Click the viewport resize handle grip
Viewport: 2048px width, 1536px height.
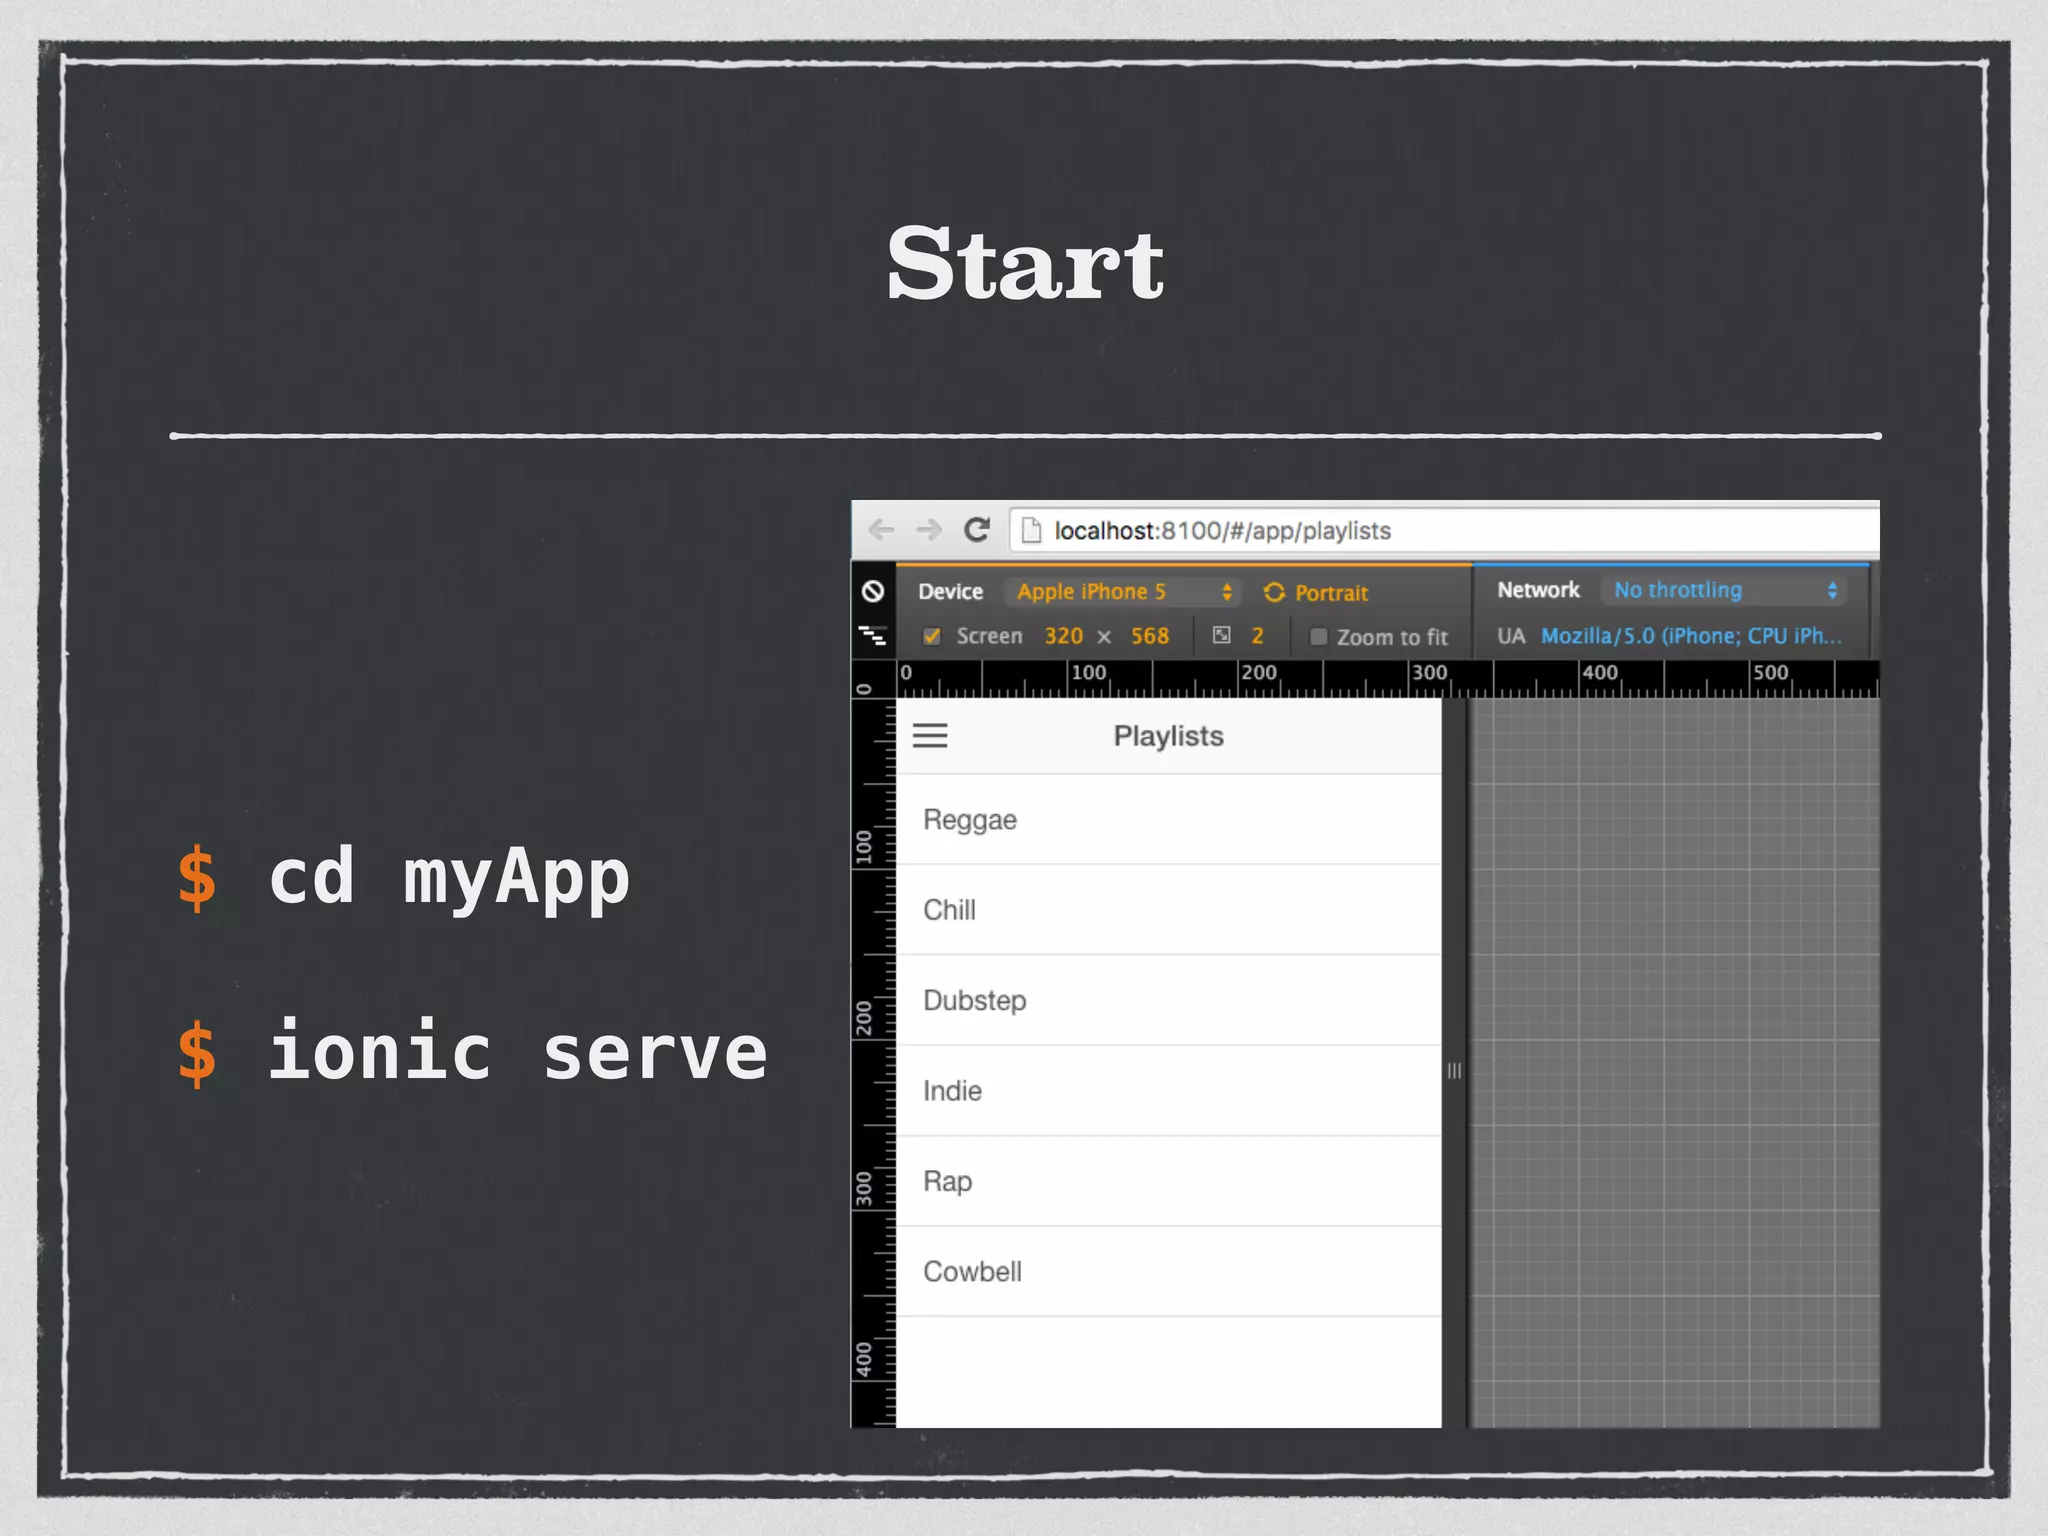[1454, 1071]
